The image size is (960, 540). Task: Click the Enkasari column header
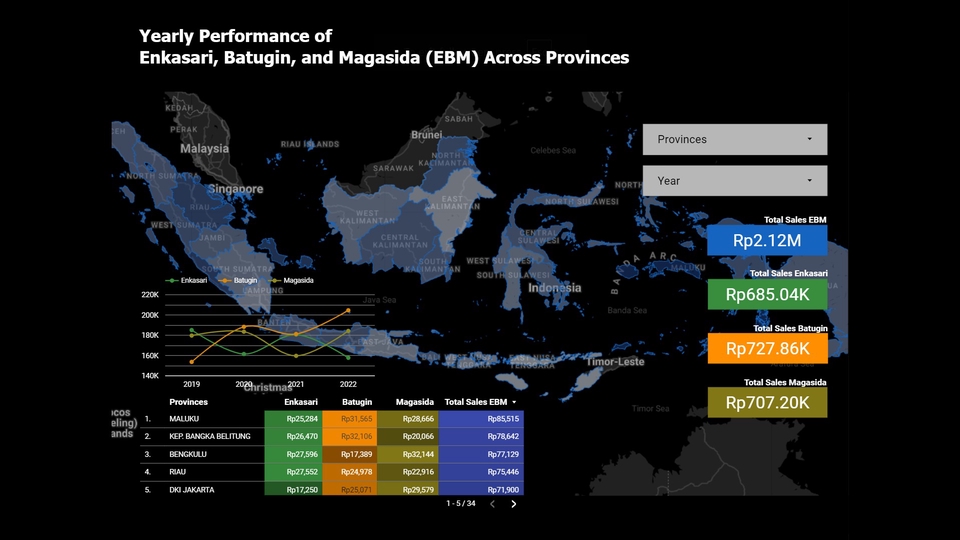click(x=301, y=402)
